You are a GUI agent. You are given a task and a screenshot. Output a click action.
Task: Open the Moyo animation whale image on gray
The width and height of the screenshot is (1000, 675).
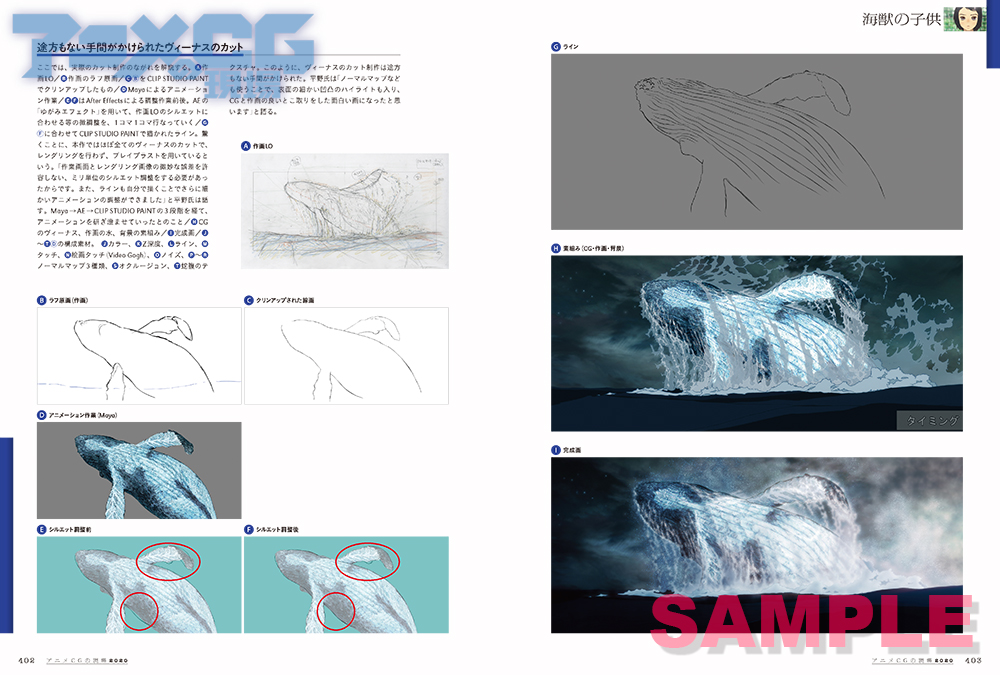click(139, 469)
